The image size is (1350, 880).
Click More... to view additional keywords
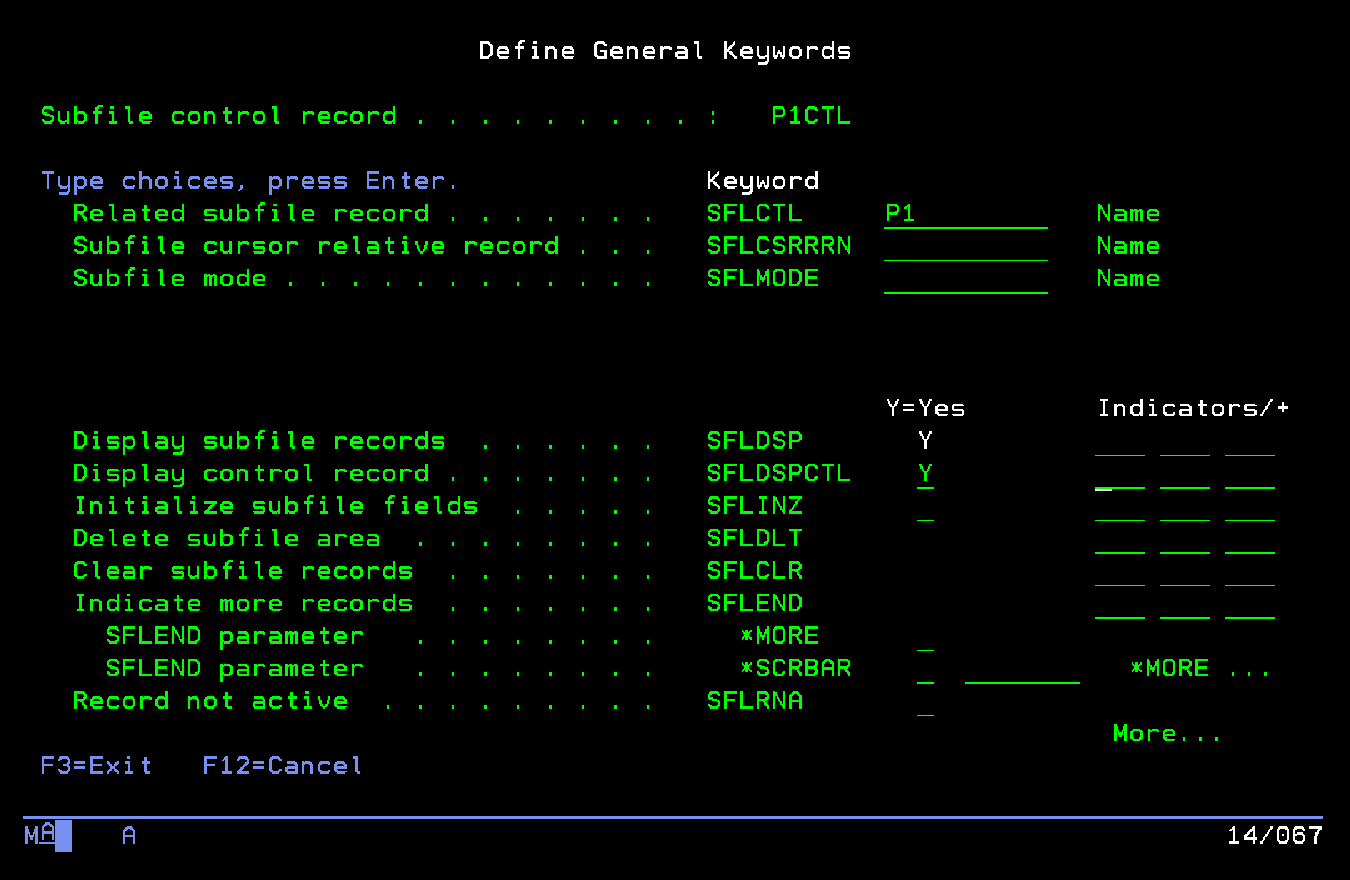click(x=1165, y=733)
